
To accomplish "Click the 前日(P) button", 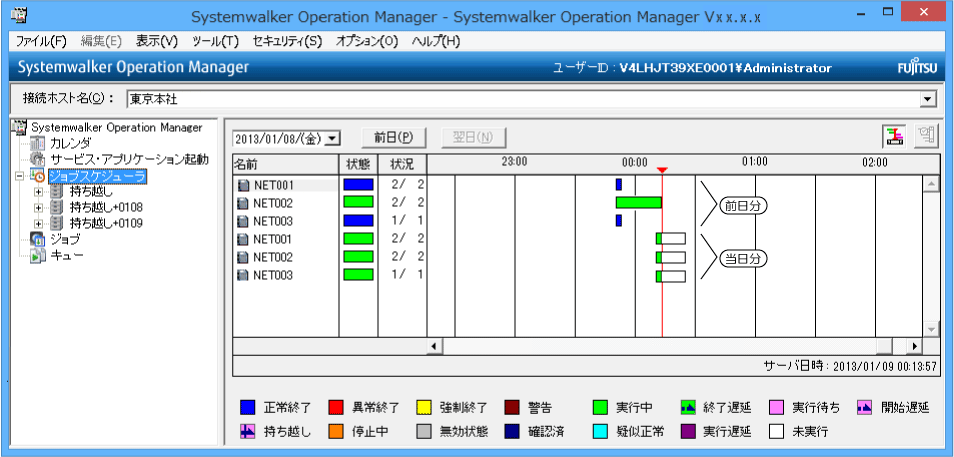I will pyautogui.click(x=394, y=137).
